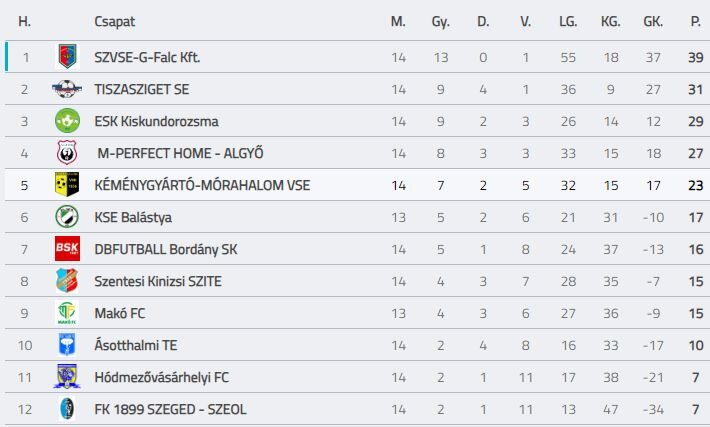
Task: Click the FK 1899 SZEGED - SZEOL emblem
Action: pyautogui.click(x=67, y=409)
